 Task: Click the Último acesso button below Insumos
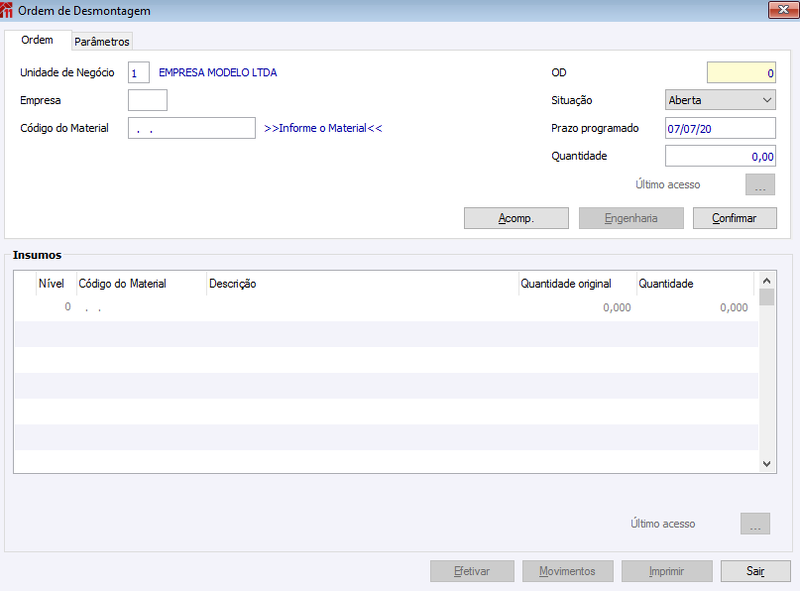click(755, 524)
